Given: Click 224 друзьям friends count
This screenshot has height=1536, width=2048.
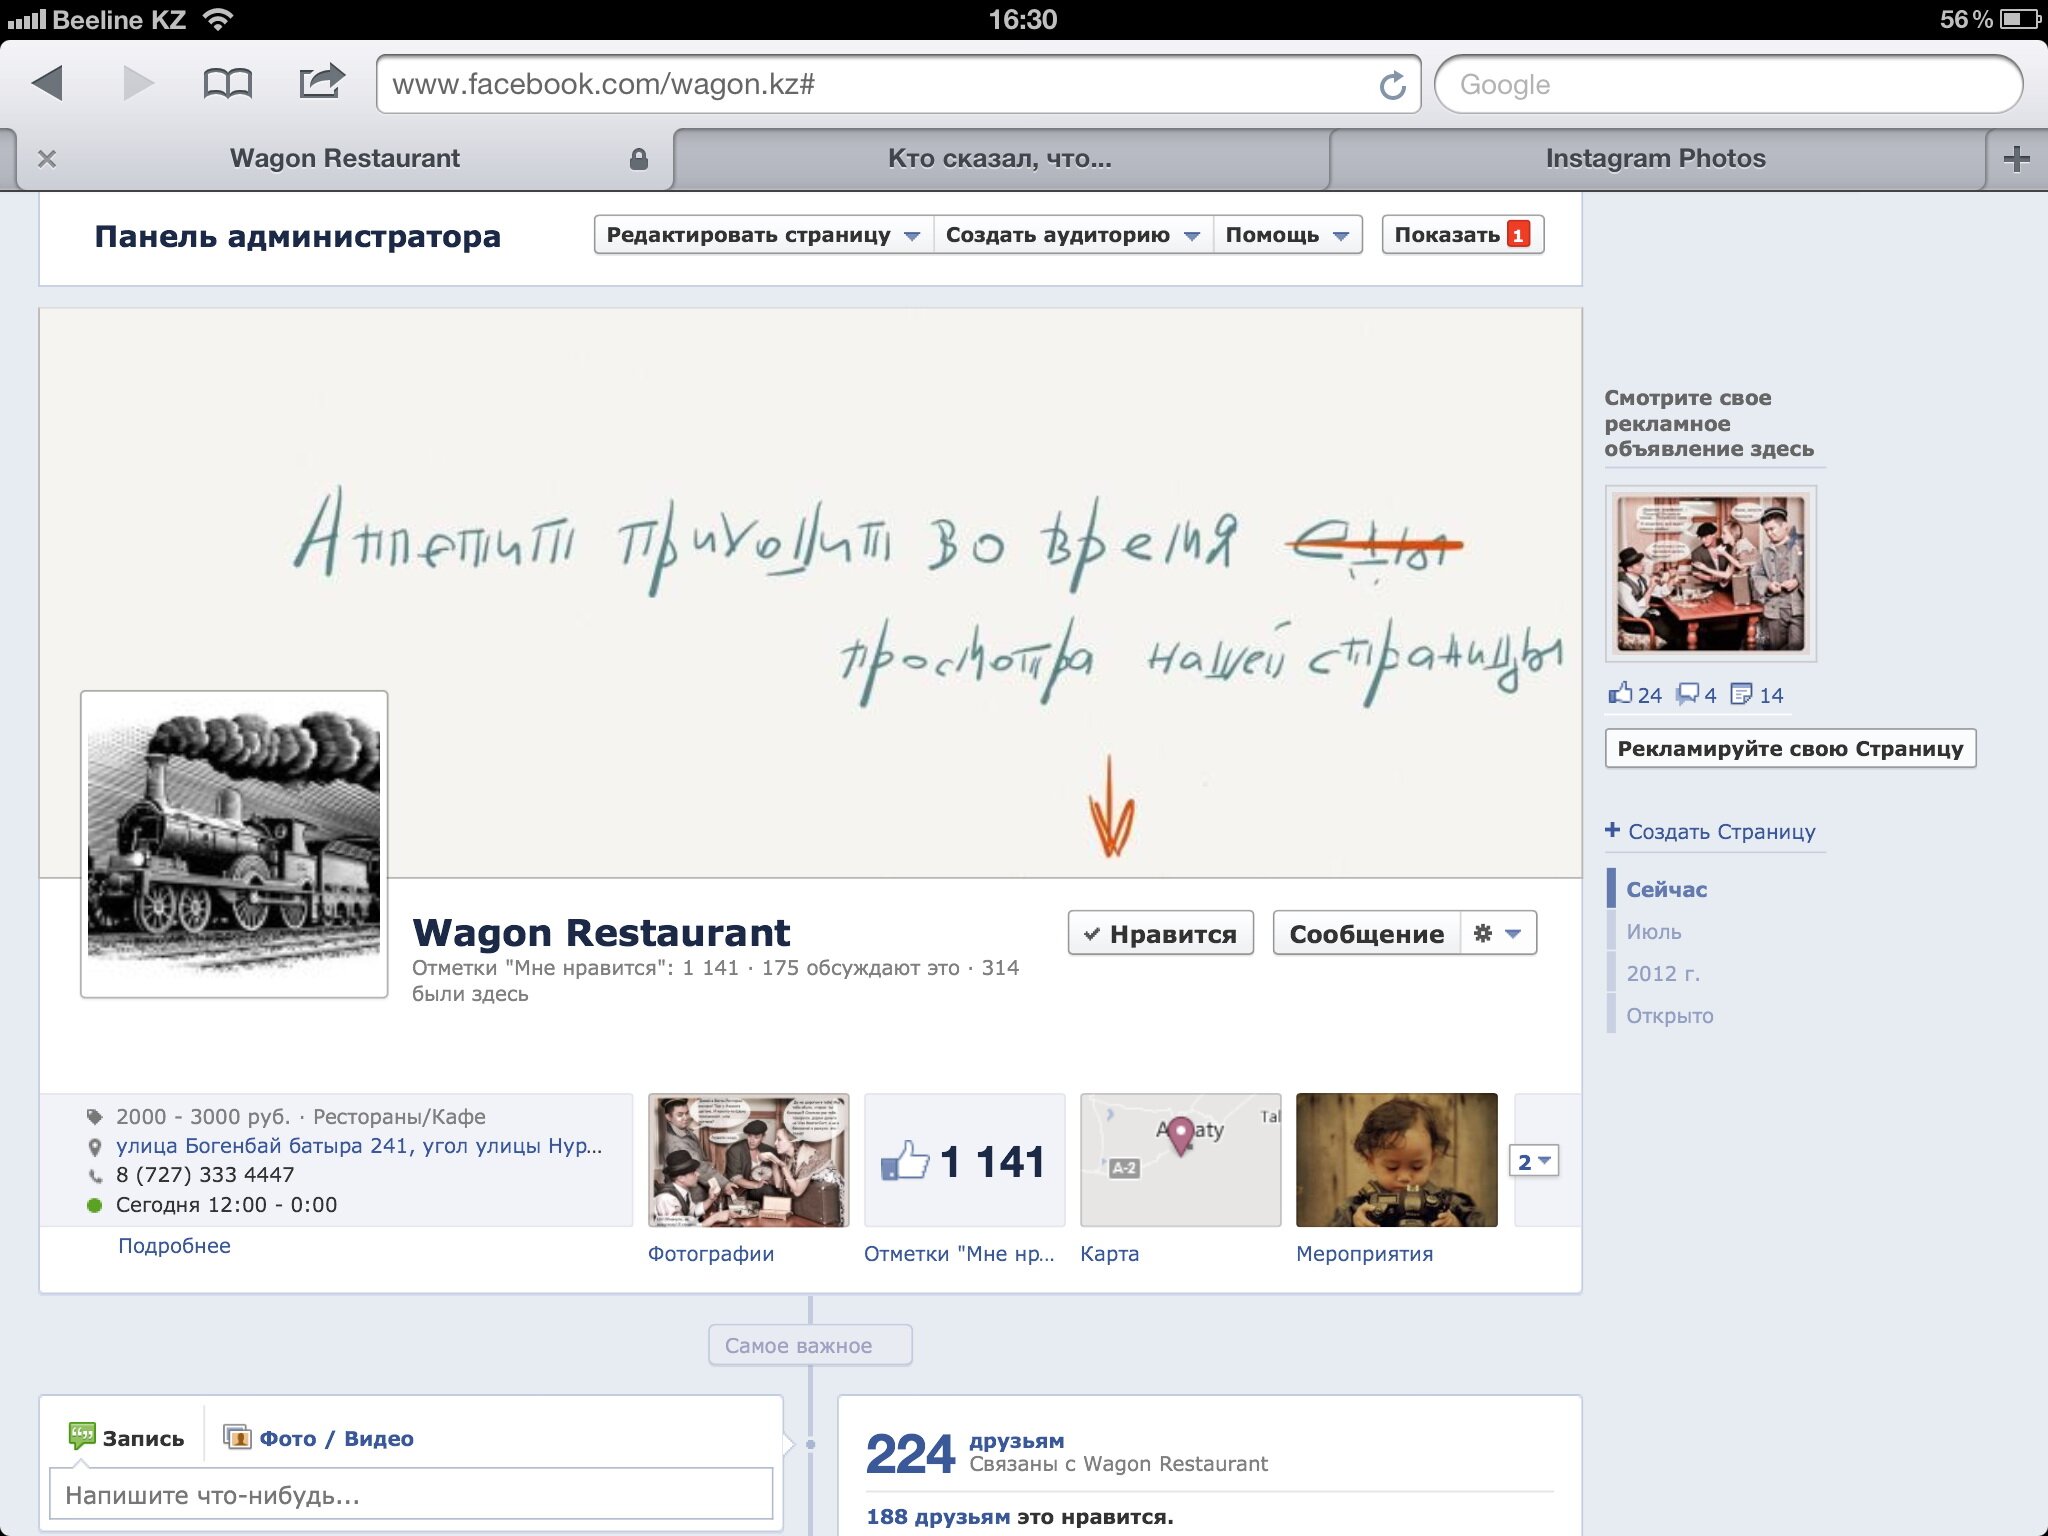Looking at the screenshot, I should click(910, 1454).
